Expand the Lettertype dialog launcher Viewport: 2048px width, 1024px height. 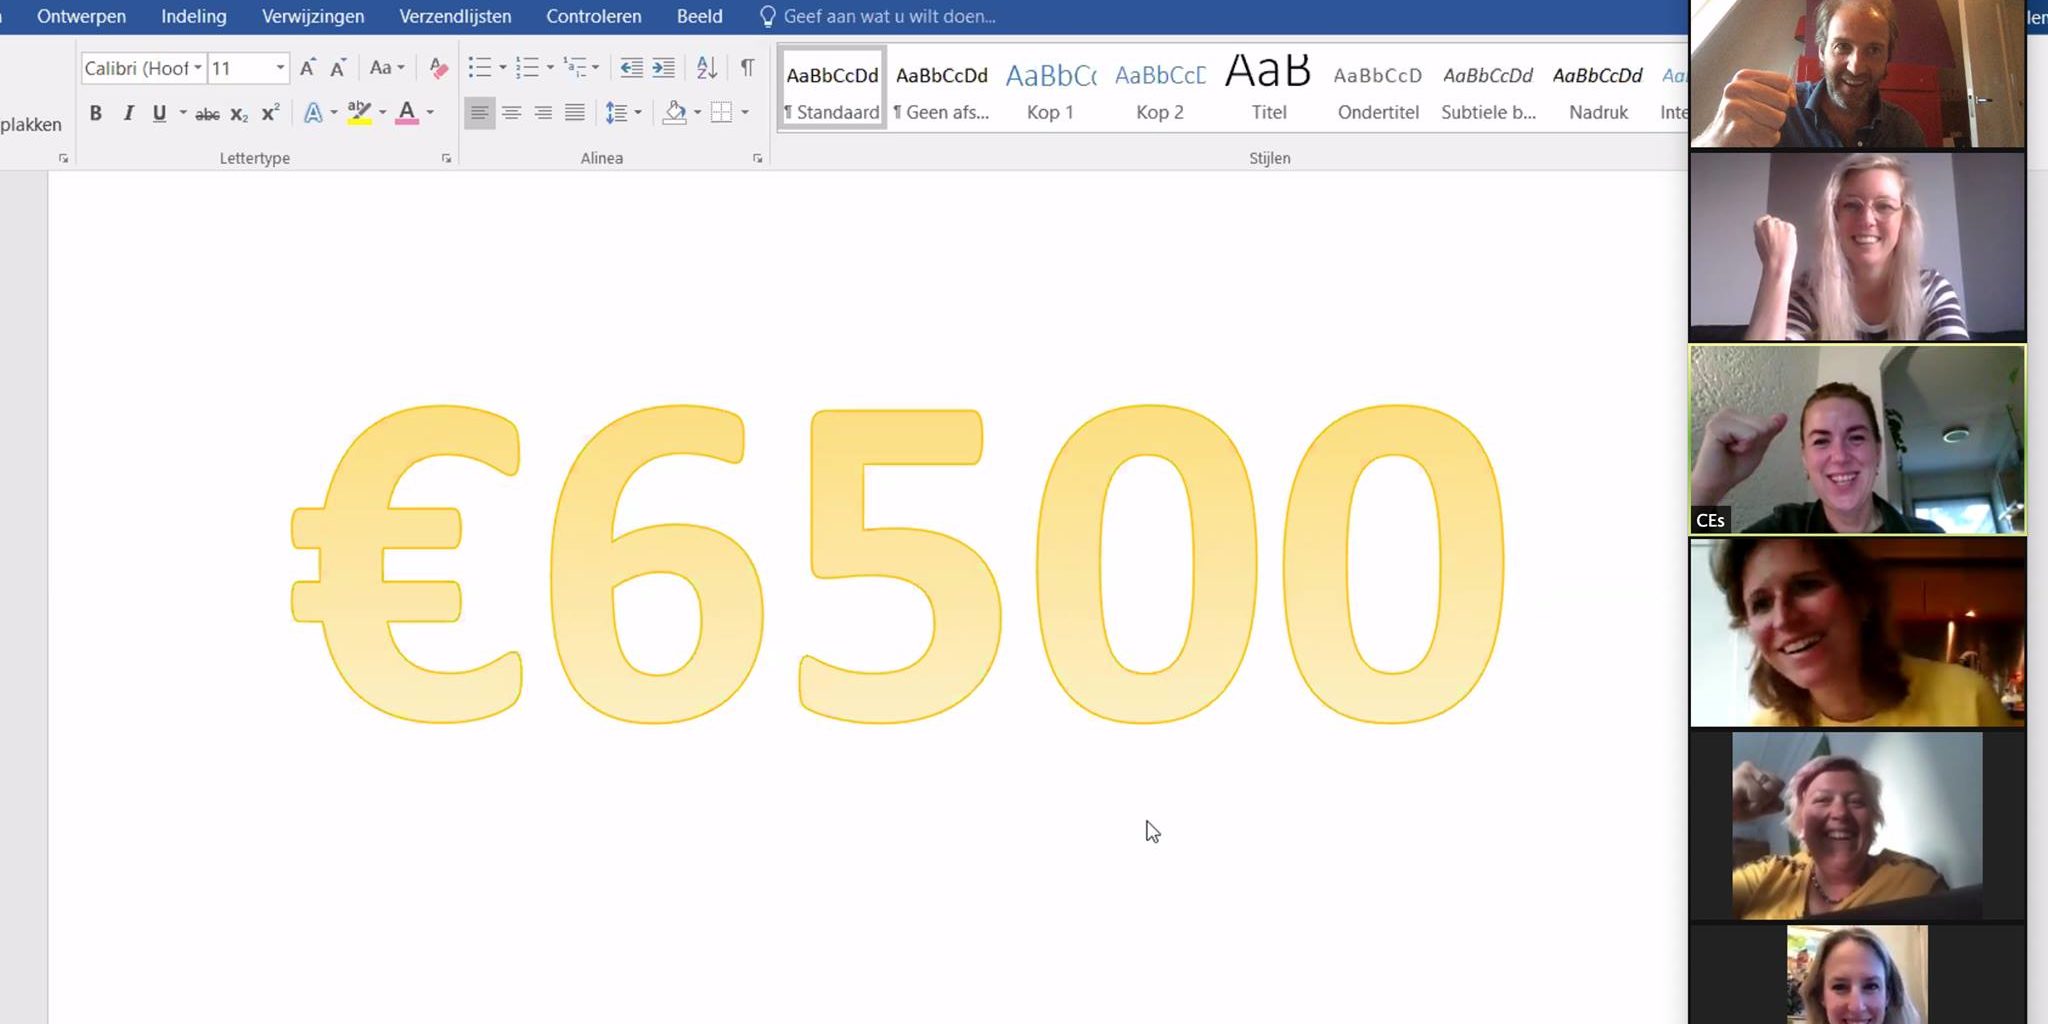coord(446,158)
